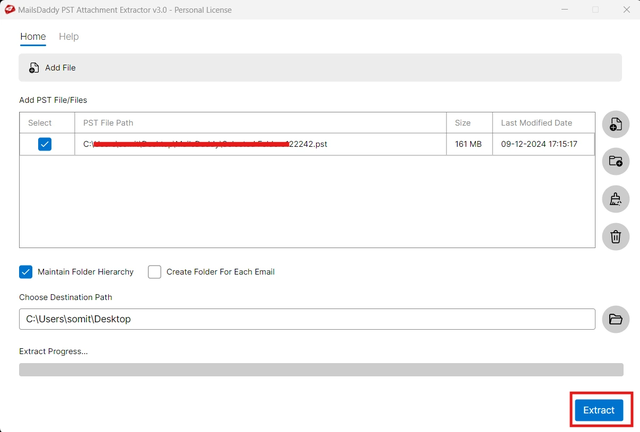
Task: Click the PST File Path column header
Action: 260,123
